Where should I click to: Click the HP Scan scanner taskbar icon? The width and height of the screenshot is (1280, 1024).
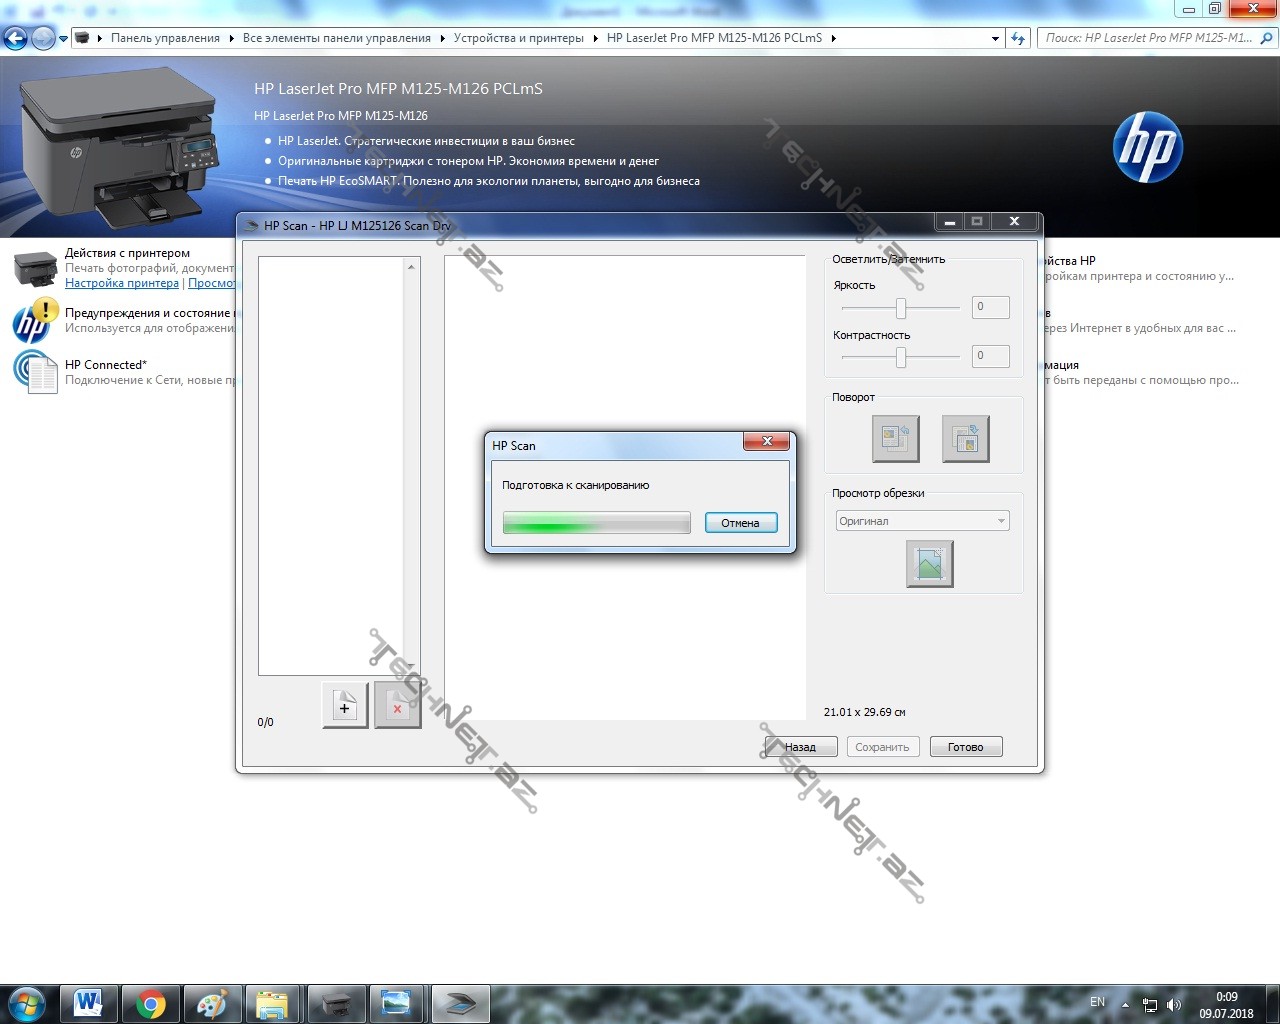(460, 1003)
